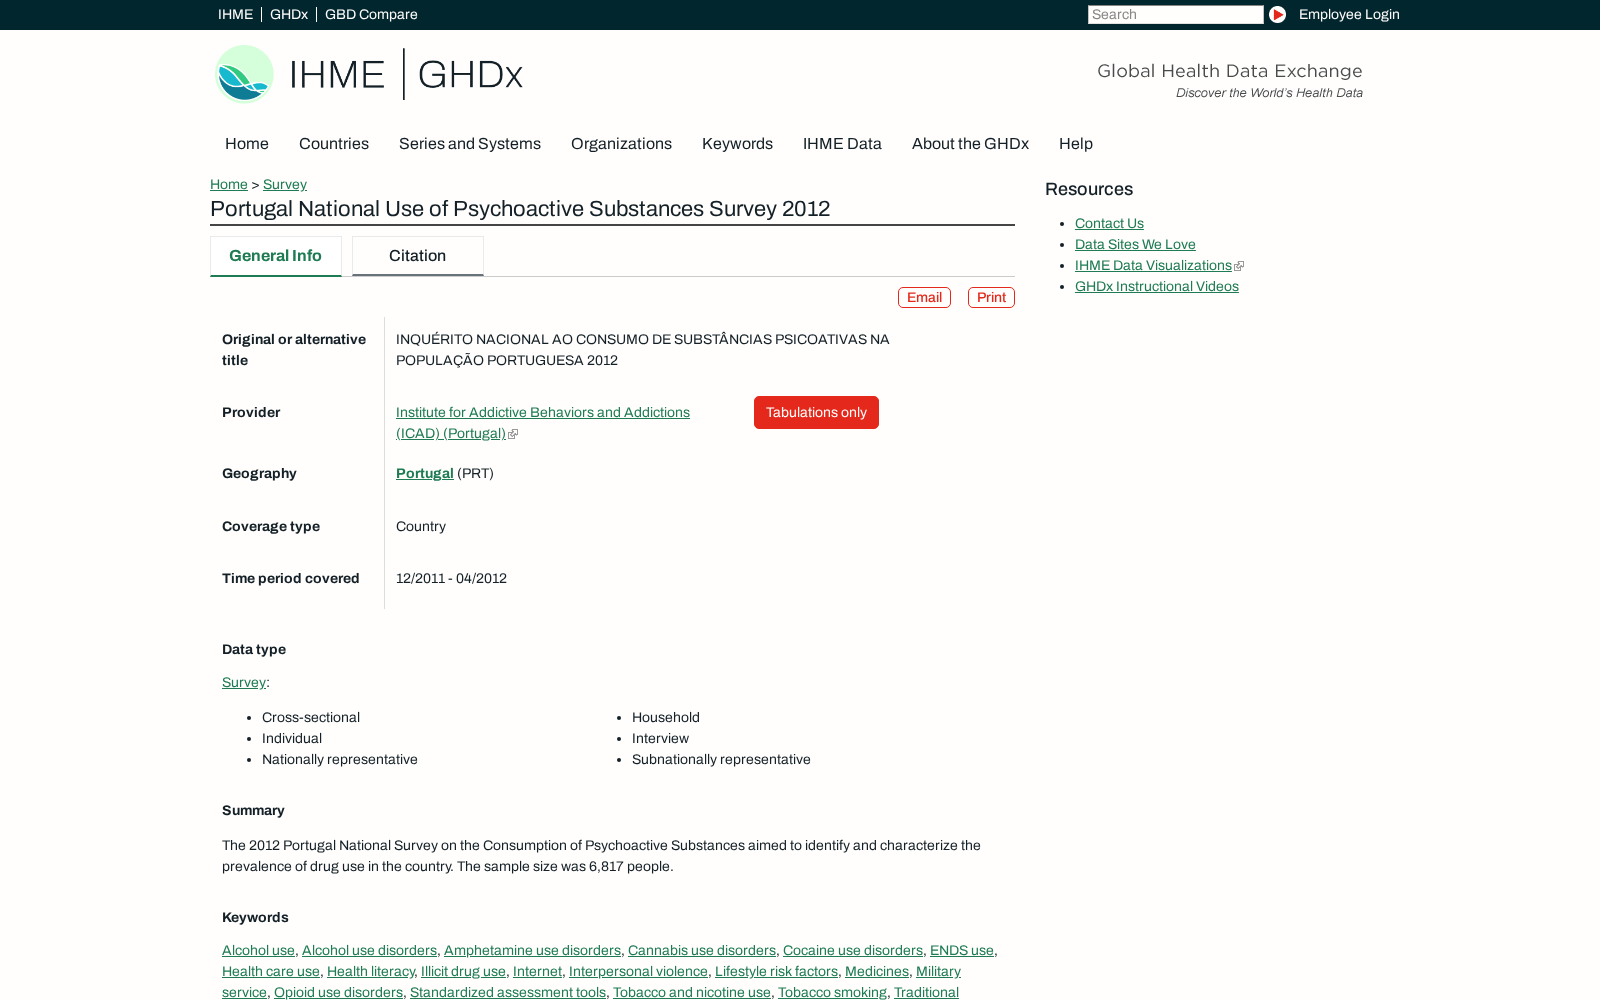
Task: Click the time period value 12/2011 - 04/2012
Action: 451,578
